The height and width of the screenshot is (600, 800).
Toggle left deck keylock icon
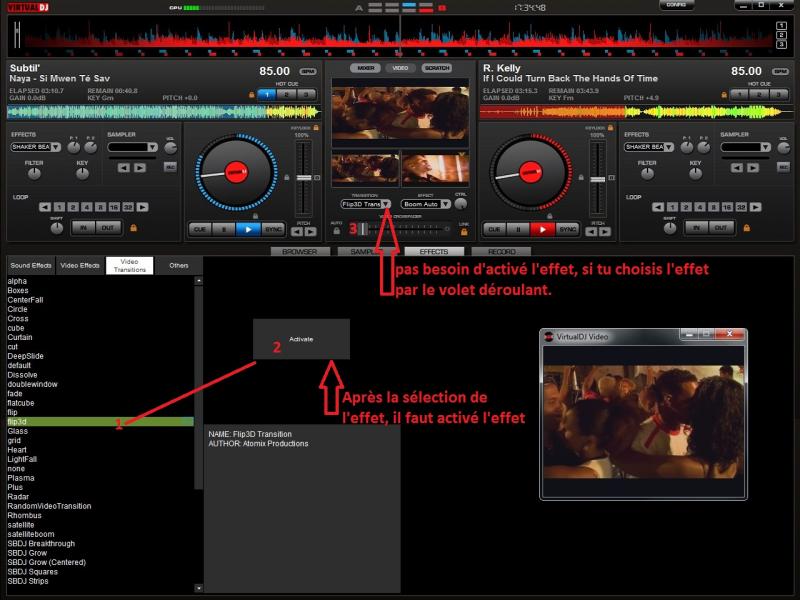click(x=316, y=128)
